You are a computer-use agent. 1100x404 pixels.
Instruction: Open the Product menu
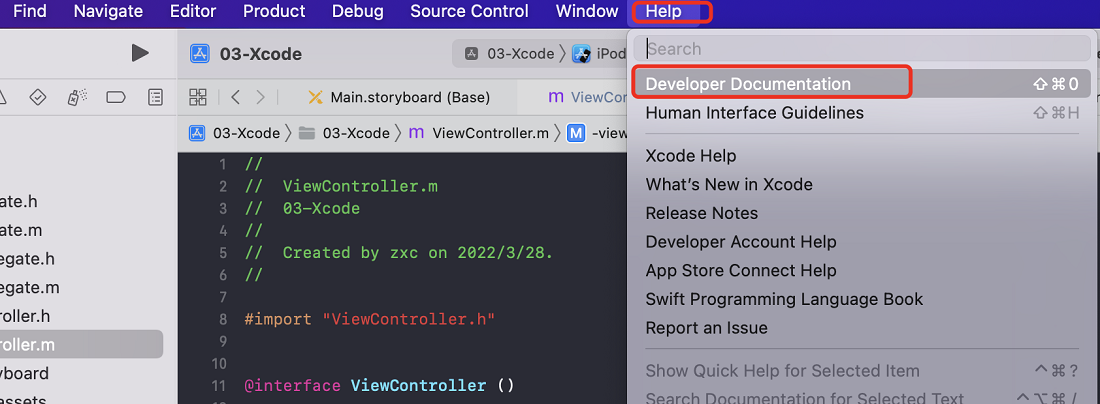click(274, 12)
